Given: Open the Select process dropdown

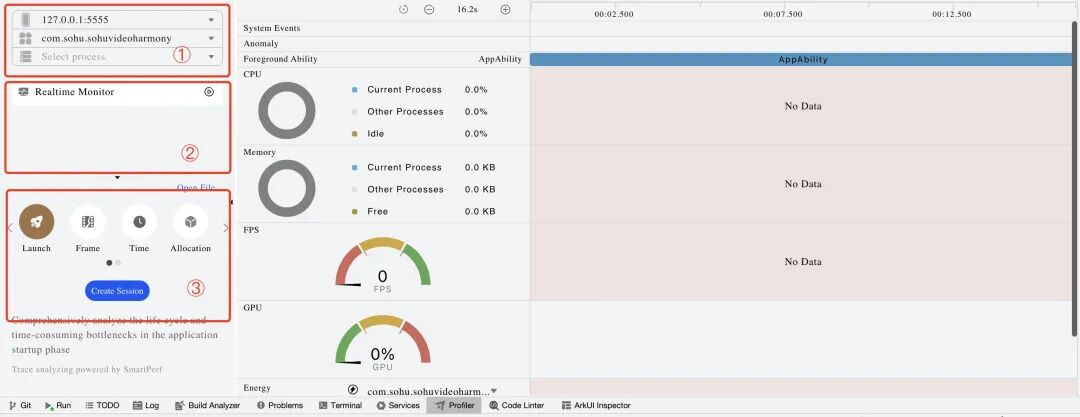Looking at the screenshot, I should (117, 57).
